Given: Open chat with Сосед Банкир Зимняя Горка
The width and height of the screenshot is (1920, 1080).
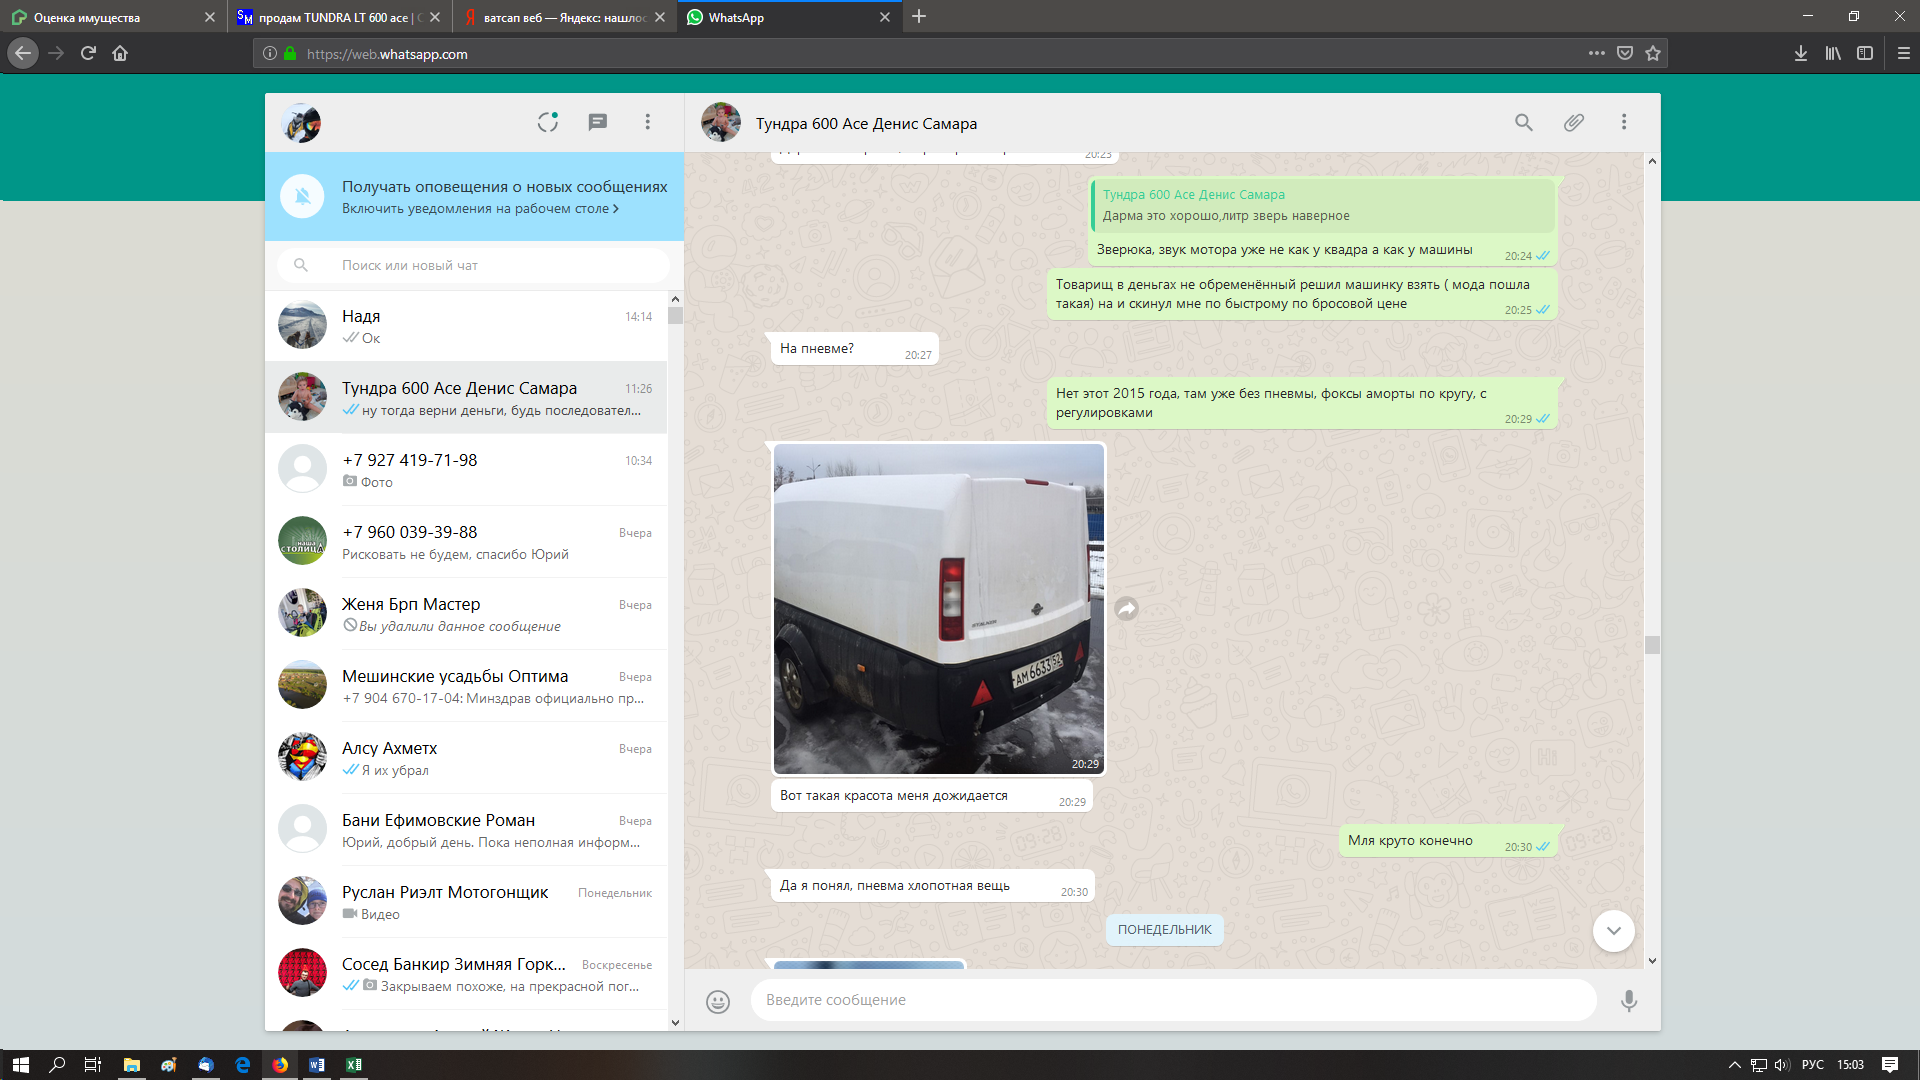Looking at the screenshot, I should pos(466,974).
